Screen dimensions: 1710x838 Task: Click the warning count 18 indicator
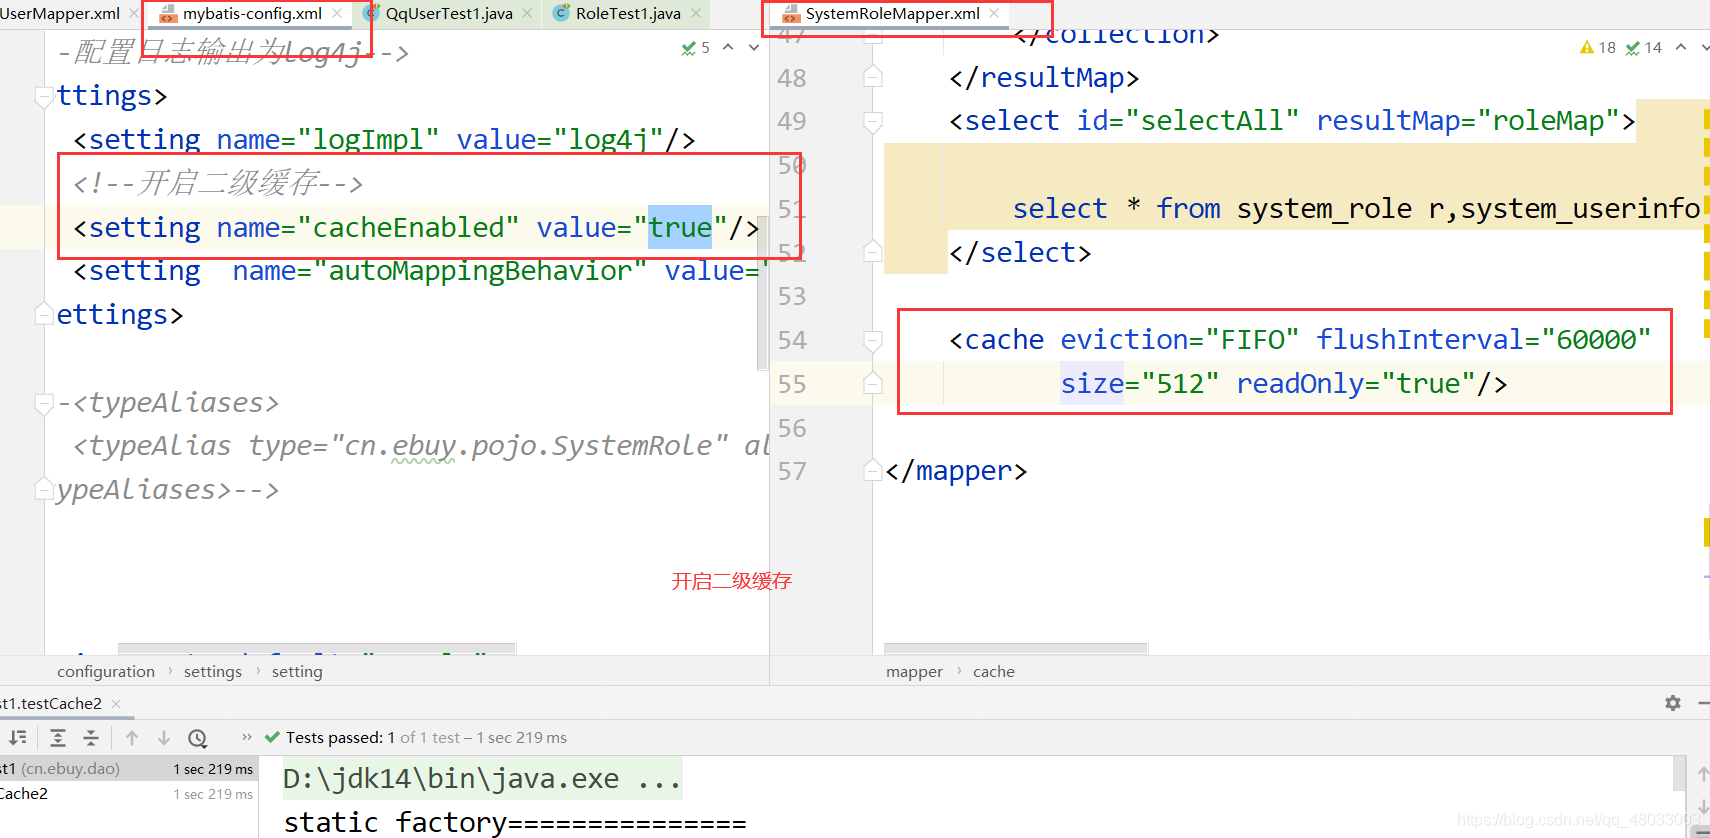coord(1598,48)
